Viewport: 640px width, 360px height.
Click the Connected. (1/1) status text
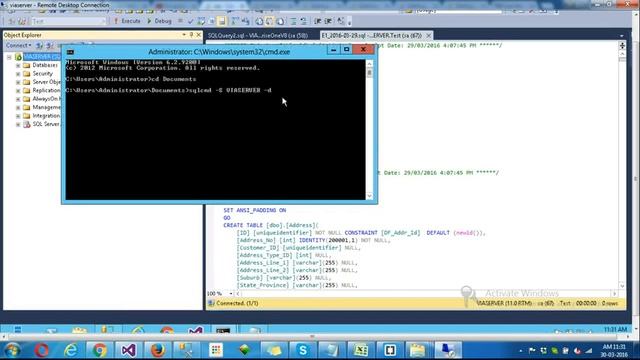237,303
